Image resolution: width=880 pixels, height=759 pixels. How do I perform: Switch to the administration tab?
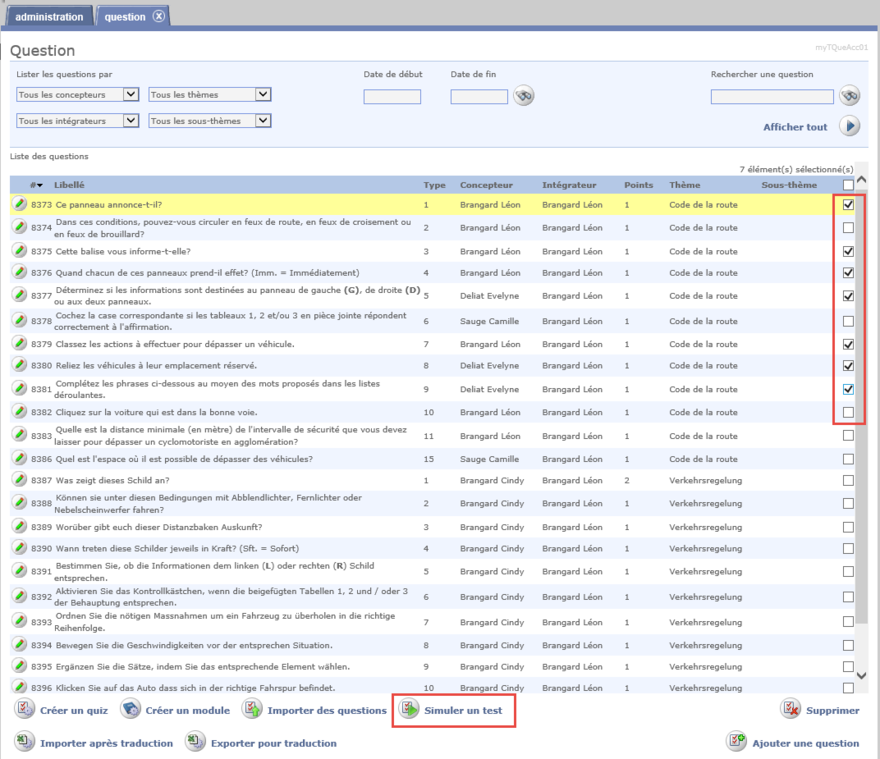point(49,17)
